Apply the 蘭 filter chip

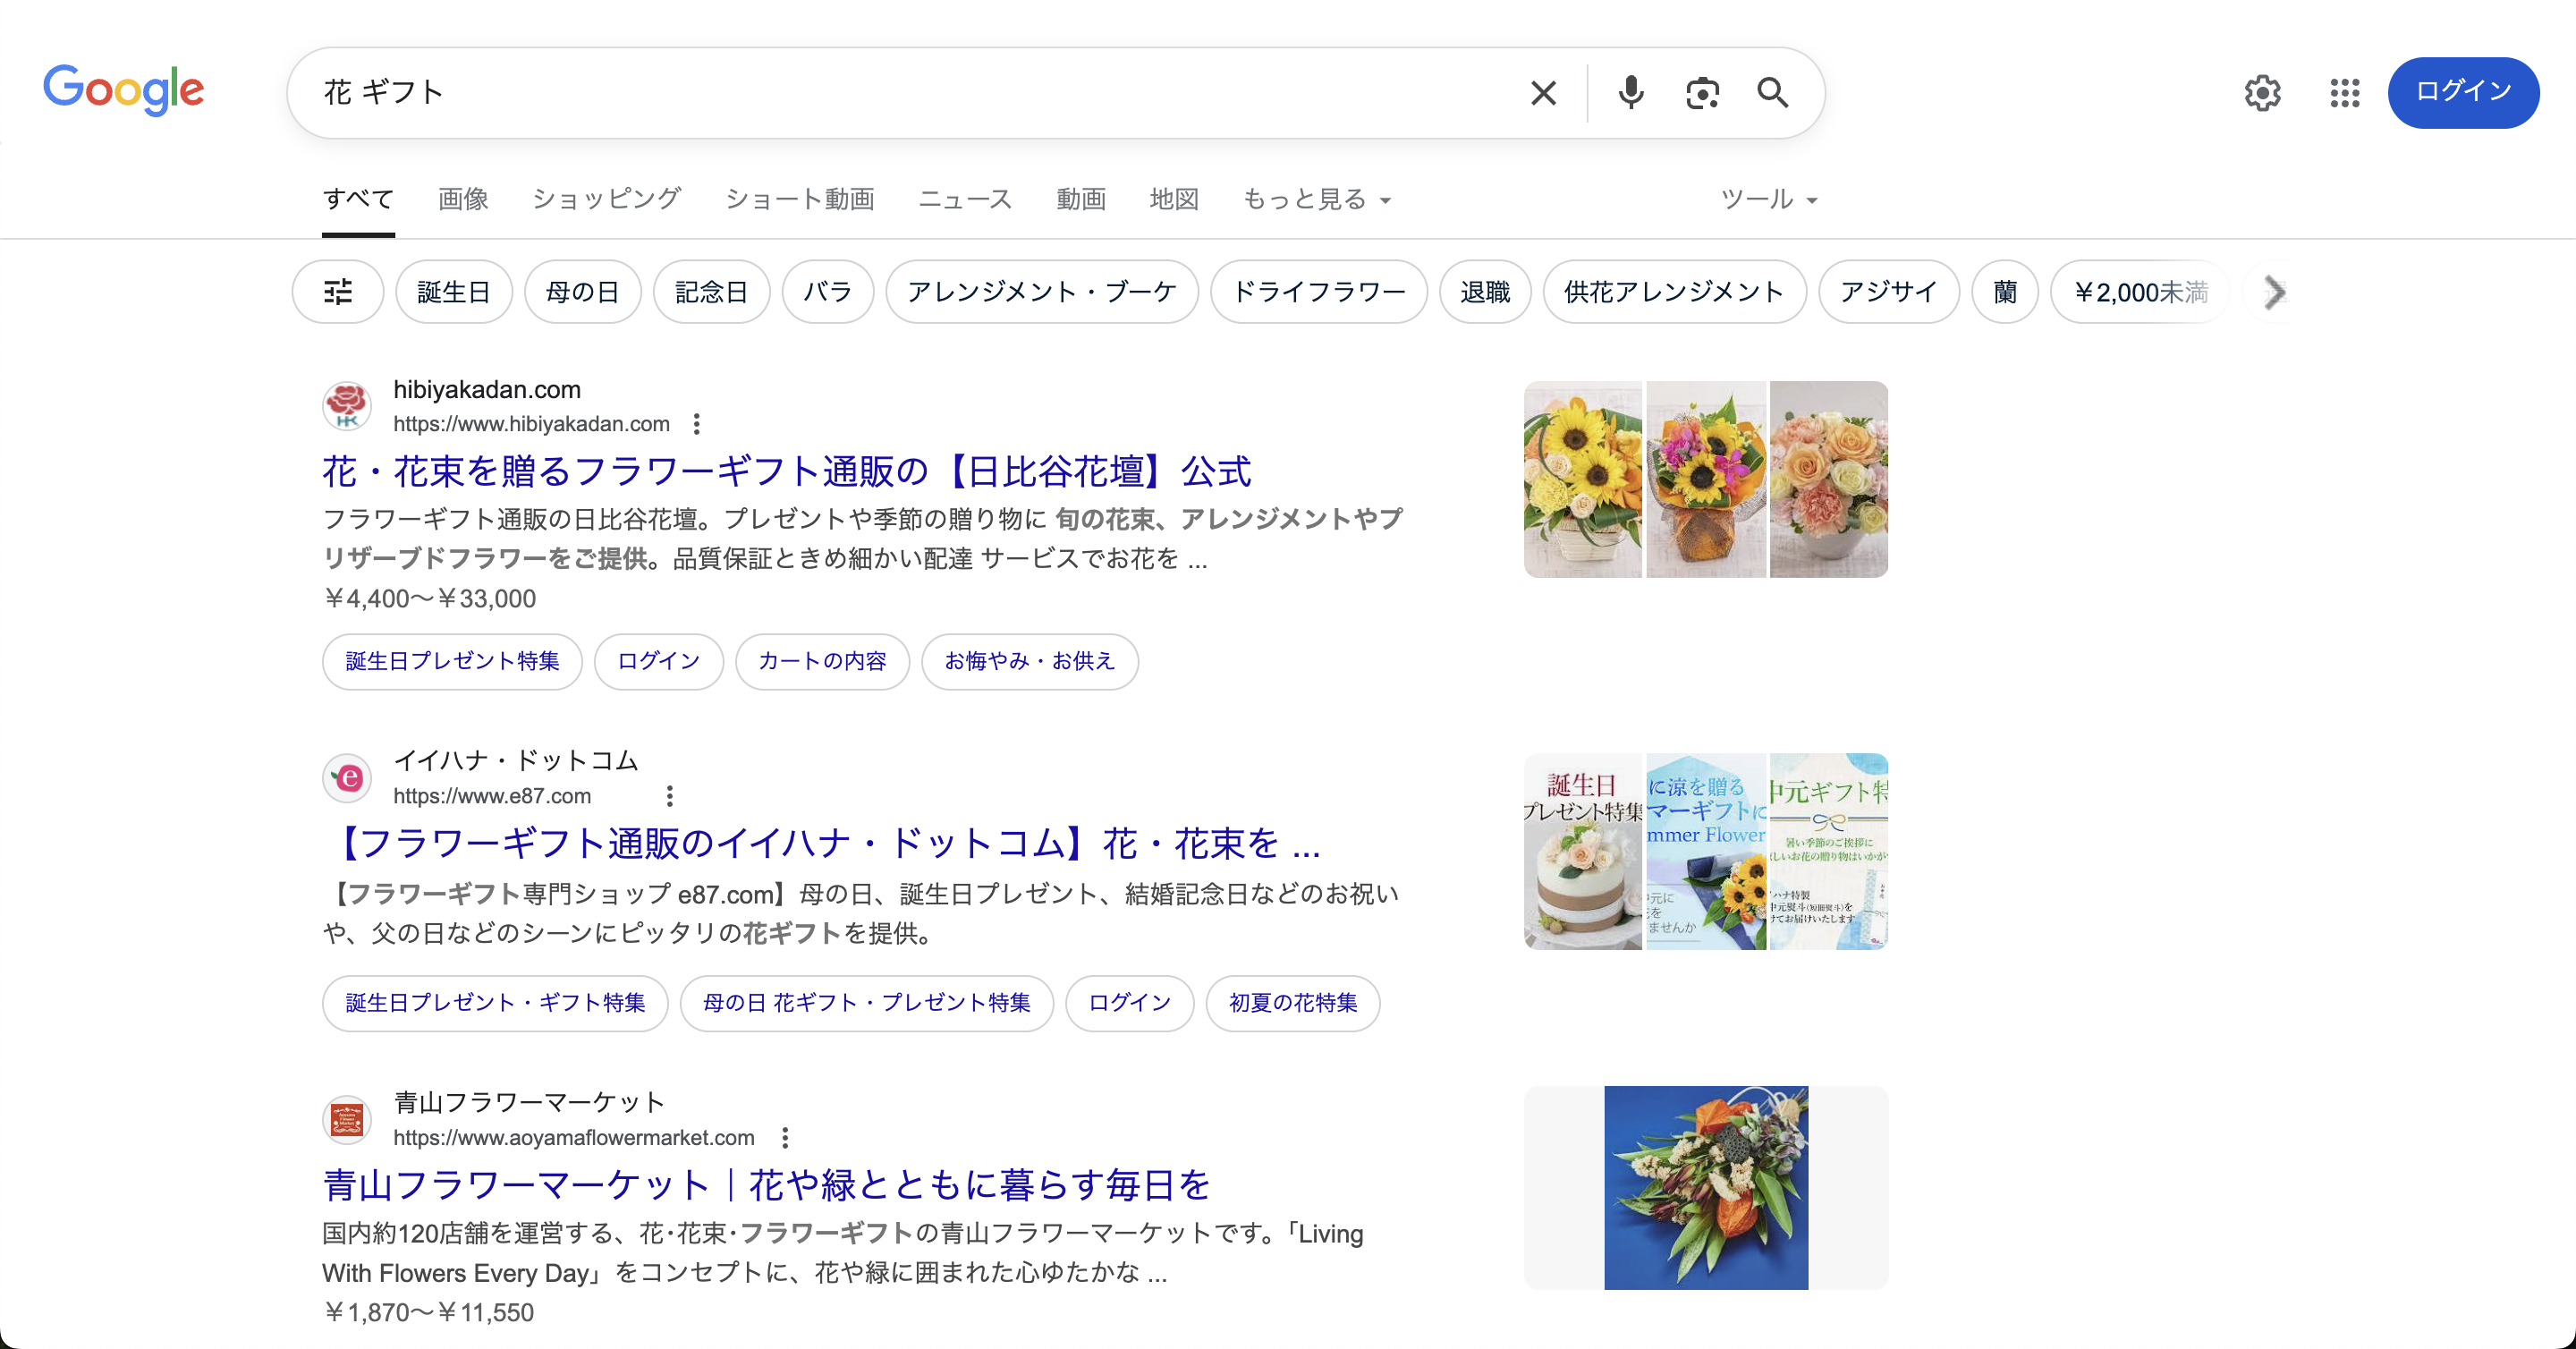pyautogui.click(x=2005, y=292)
